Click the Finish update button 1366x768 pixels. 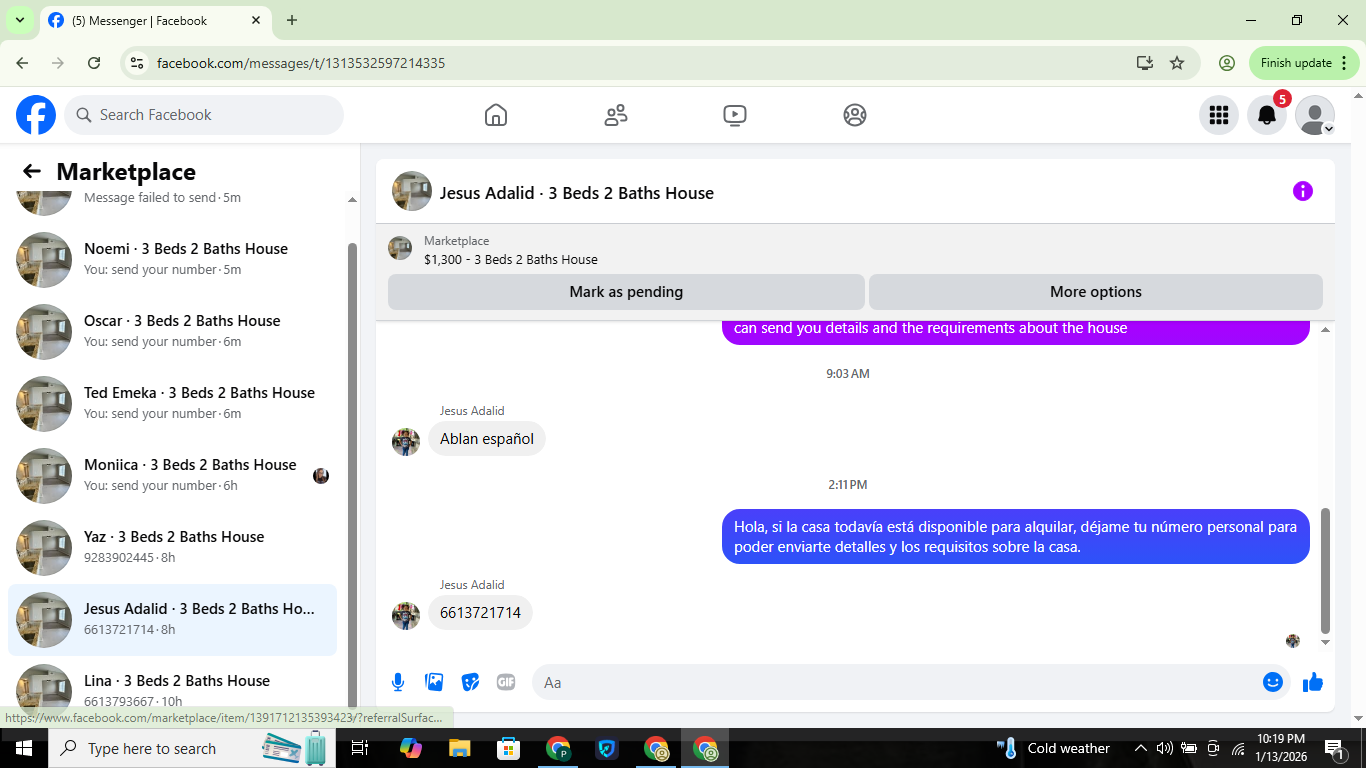(1304, 63)
